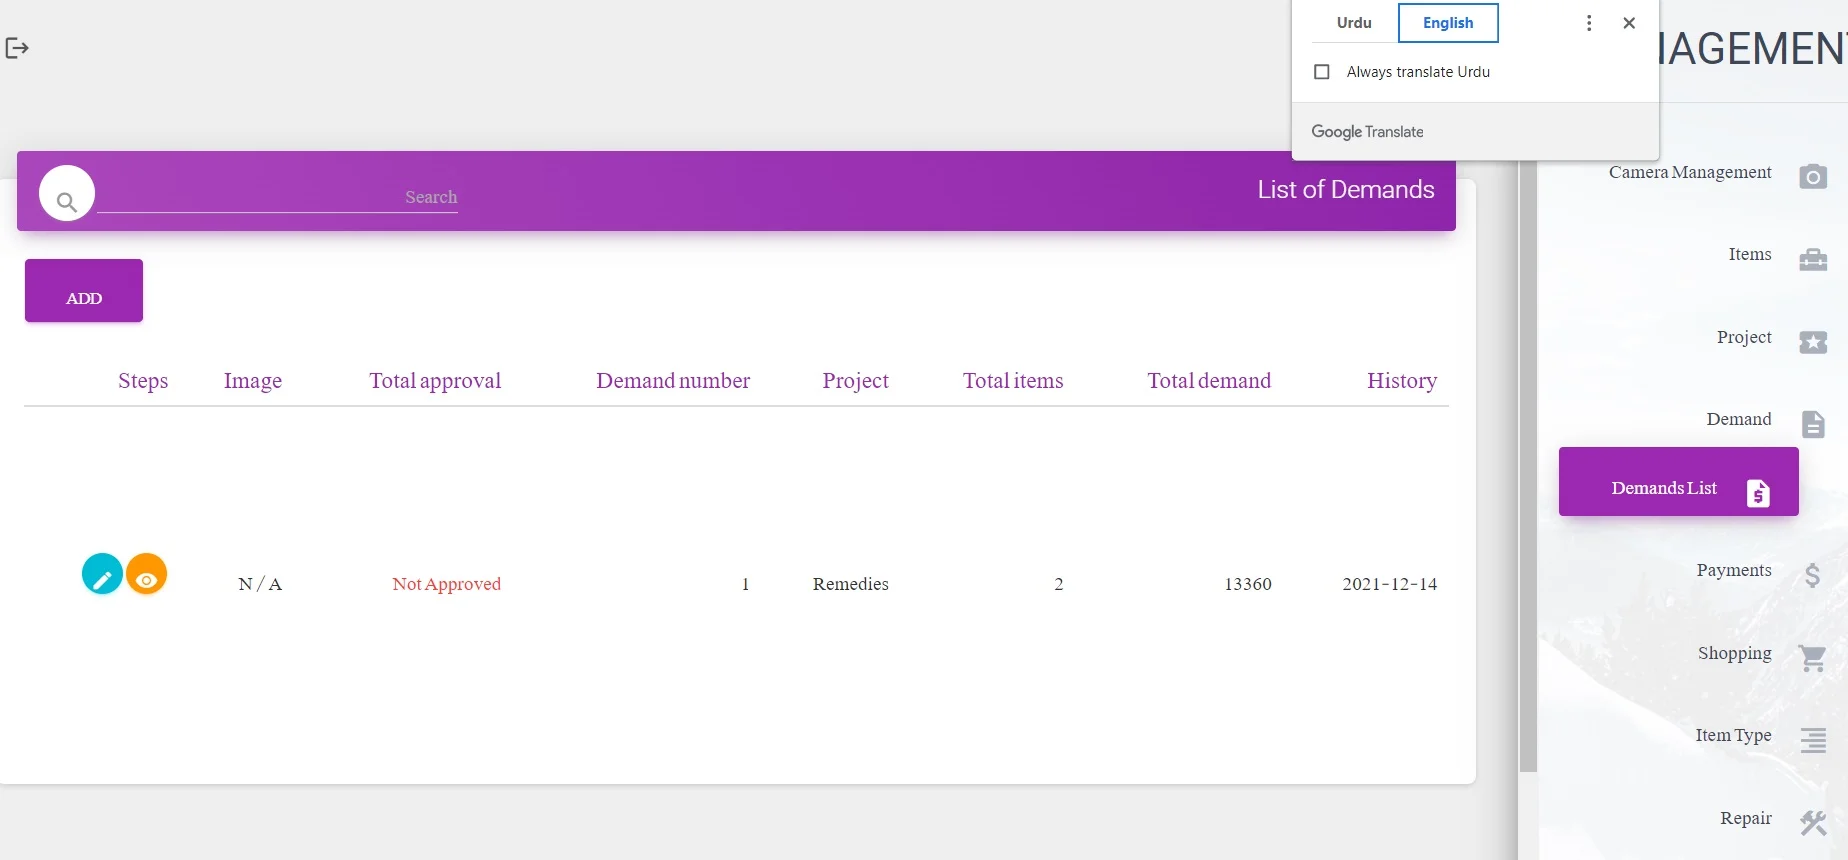1848x860 pixels.
Task: Open Google Translate three-dot options menu
Action: click(1588, 23)
